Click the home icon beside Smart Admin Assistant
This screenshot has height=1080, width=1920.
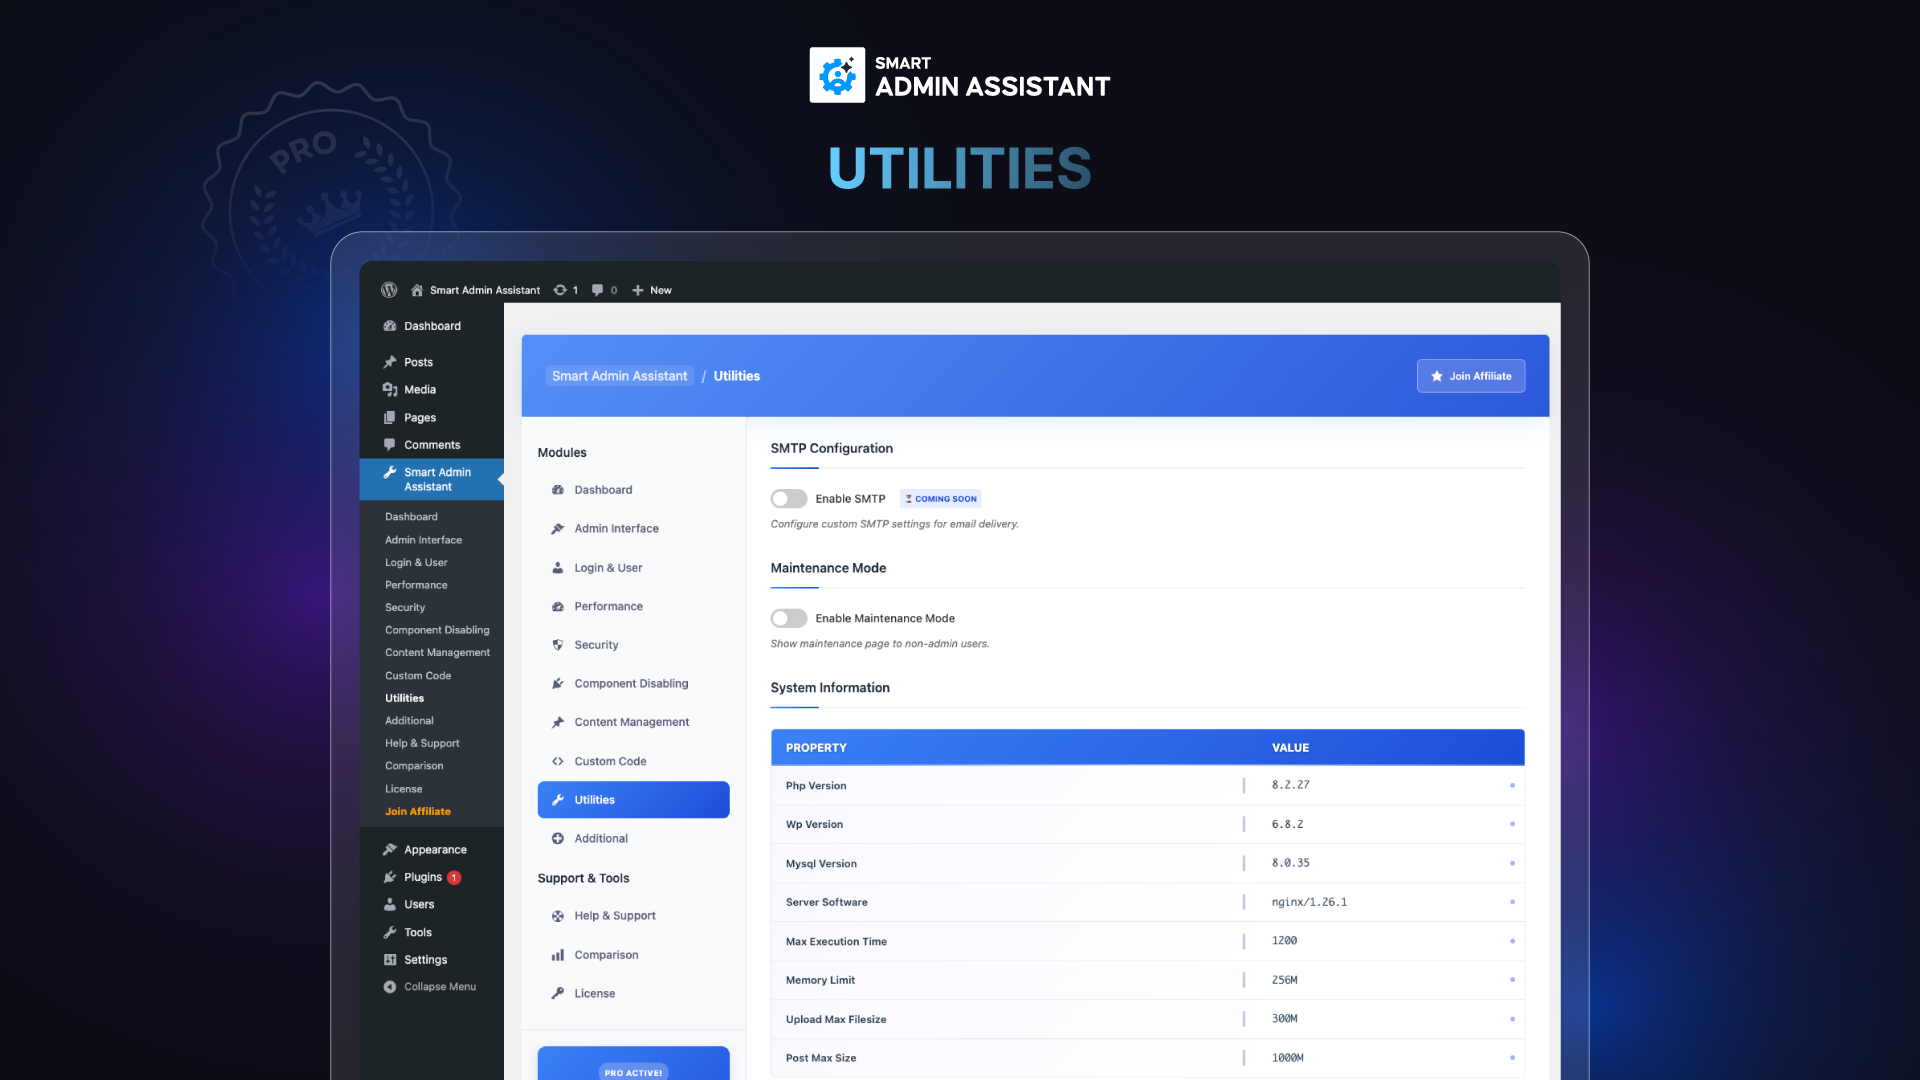pyautogui.click(x=417, y=290)
